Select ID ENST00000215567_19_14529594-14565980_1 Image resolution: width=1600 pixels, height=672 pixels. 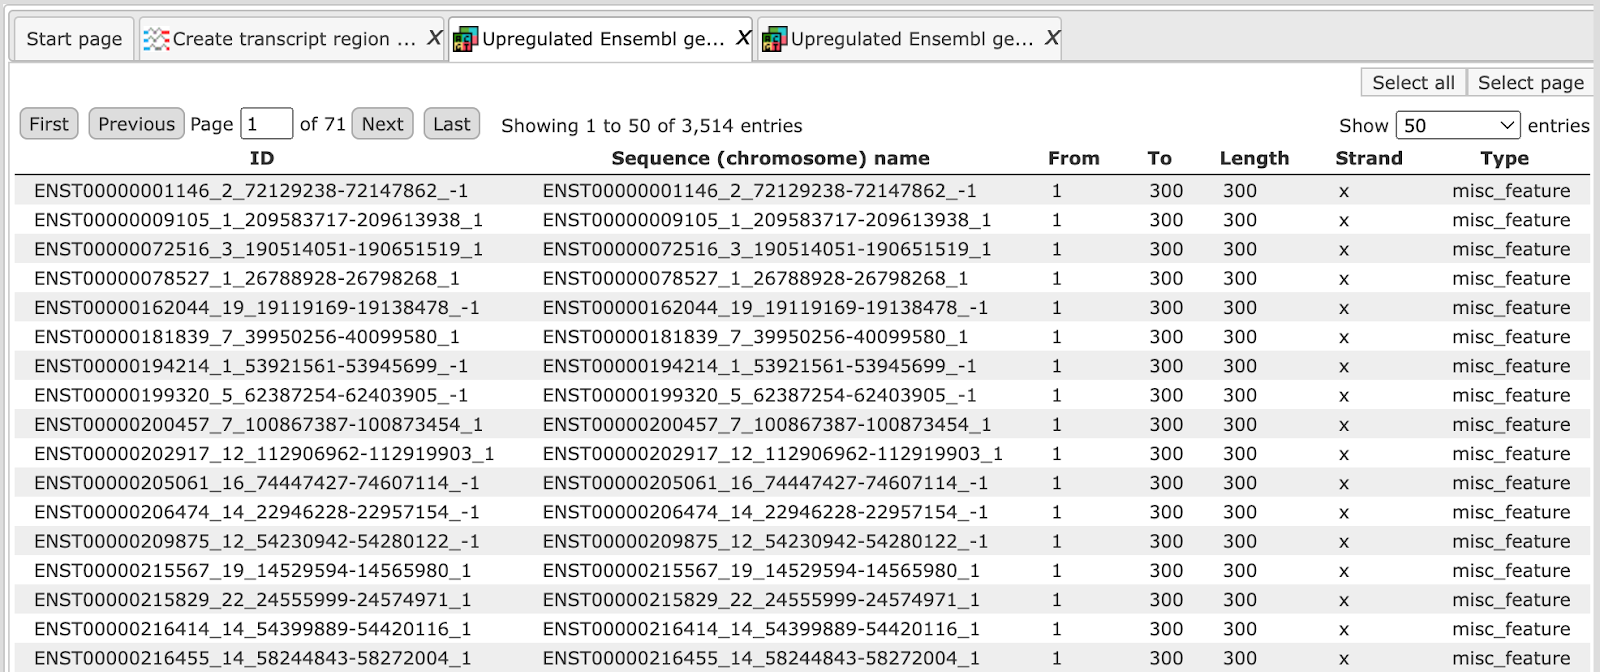[253, 571]
